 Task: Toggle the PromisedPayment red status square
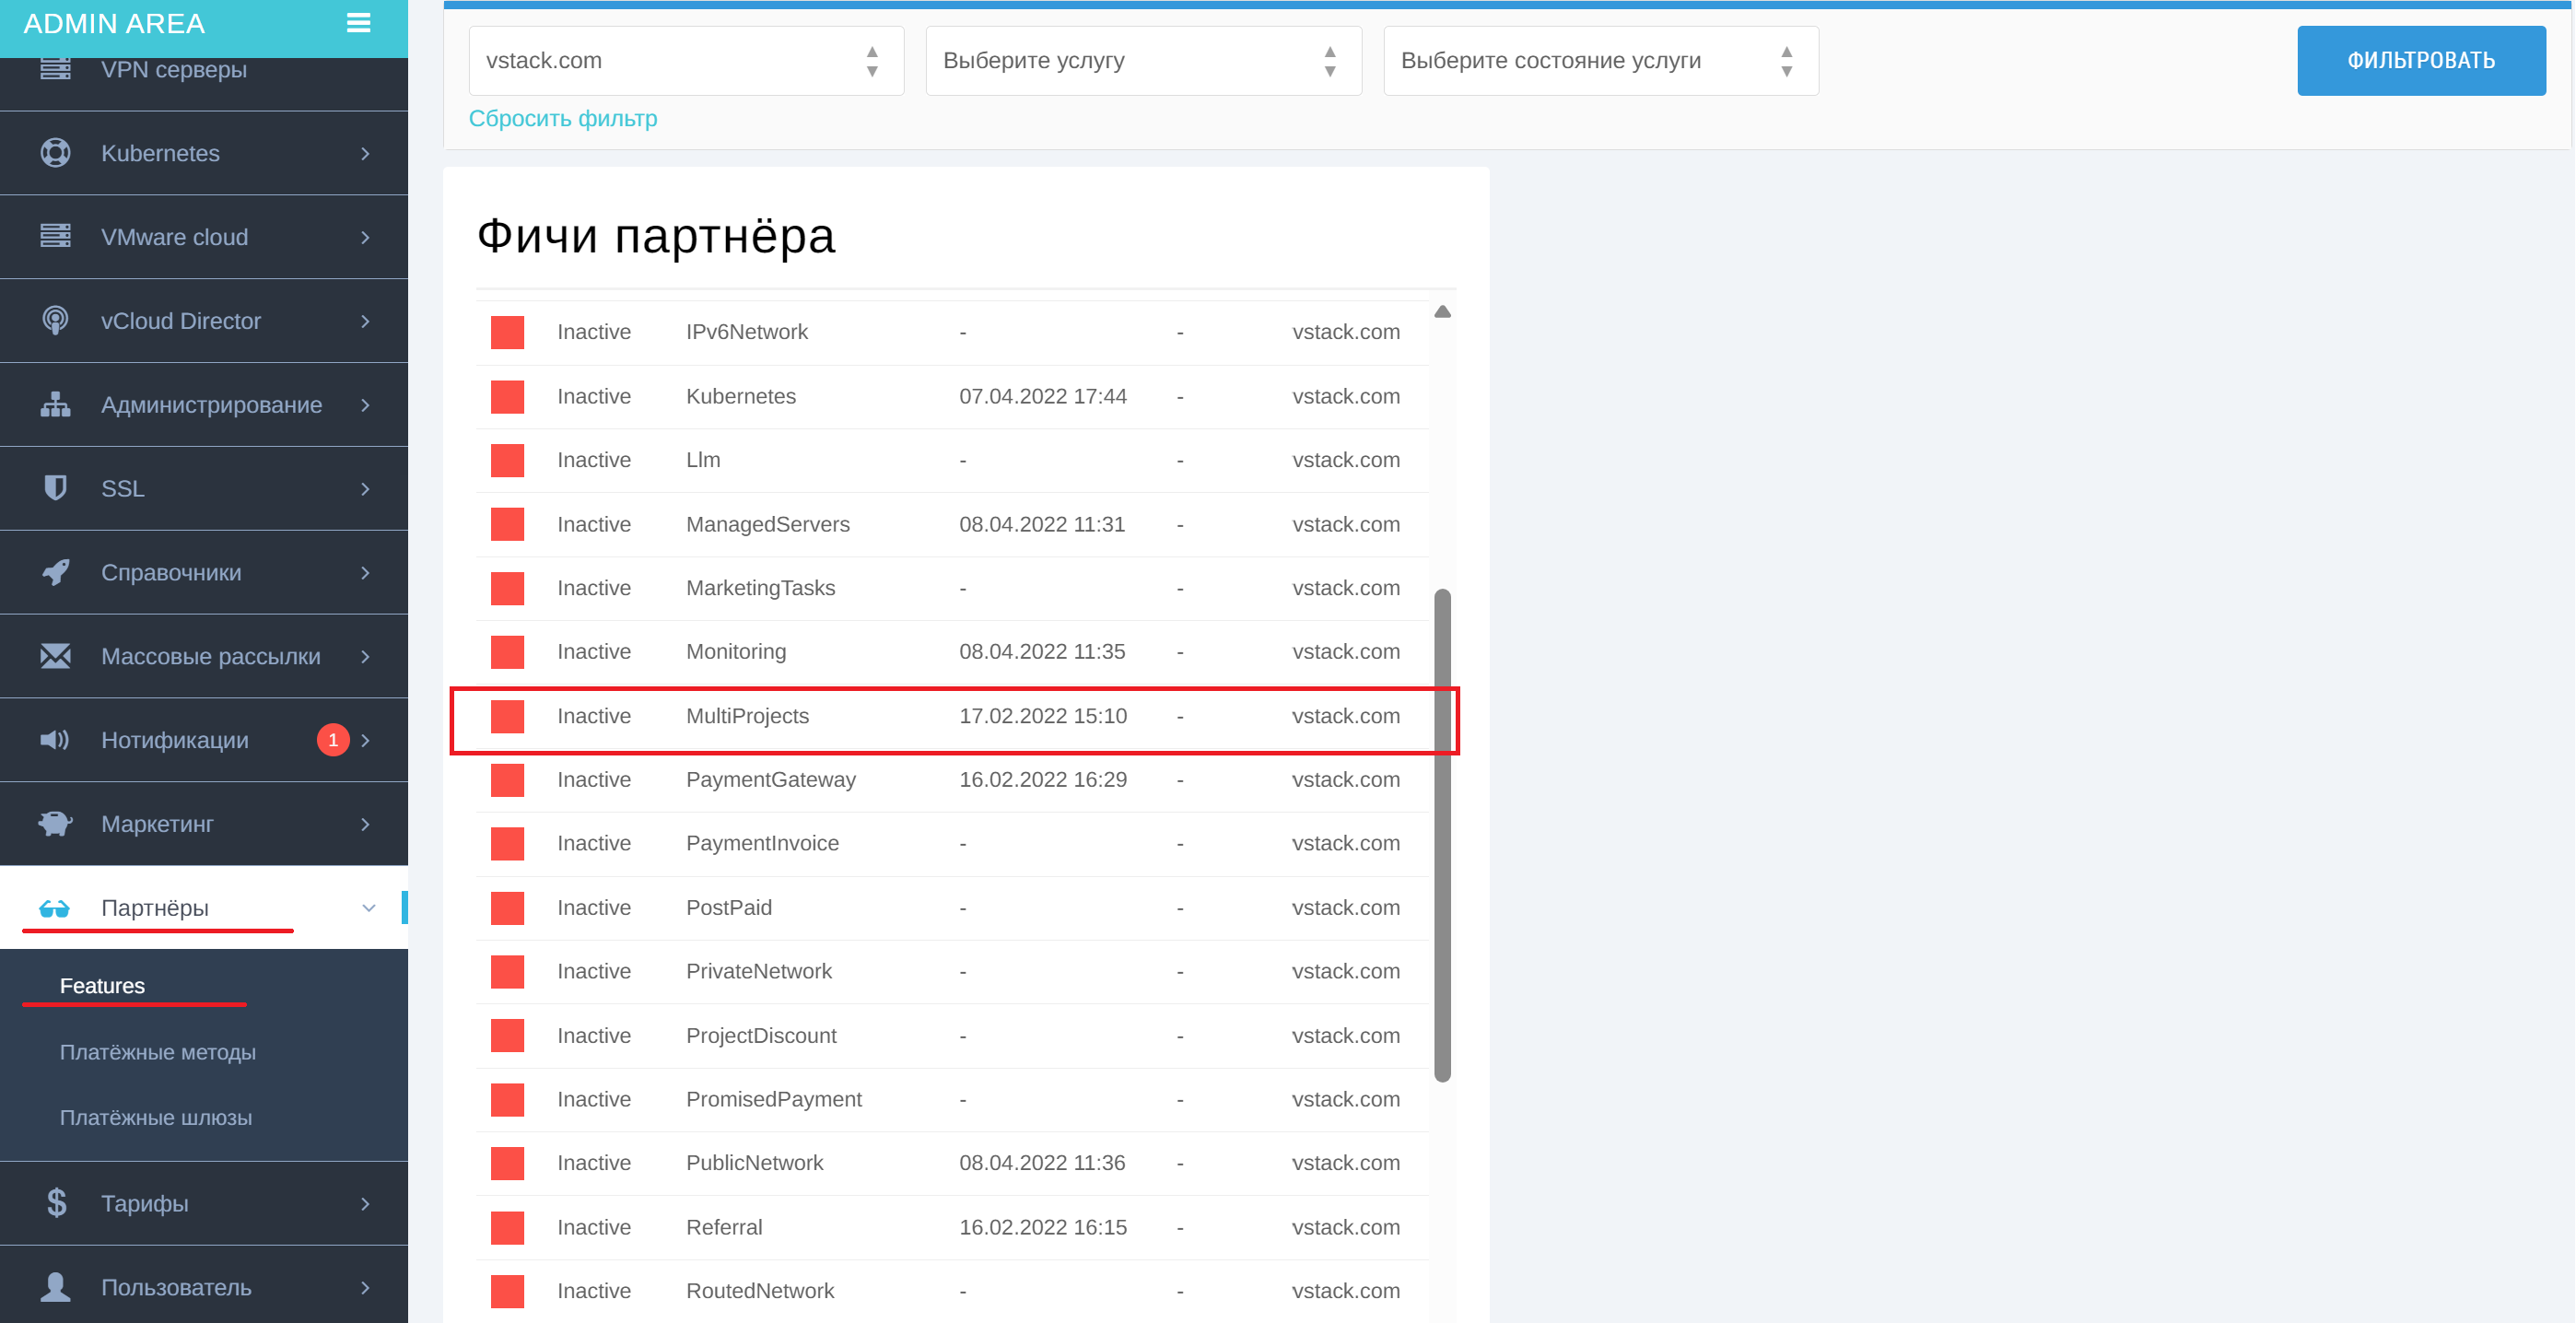coord(507,1100)
